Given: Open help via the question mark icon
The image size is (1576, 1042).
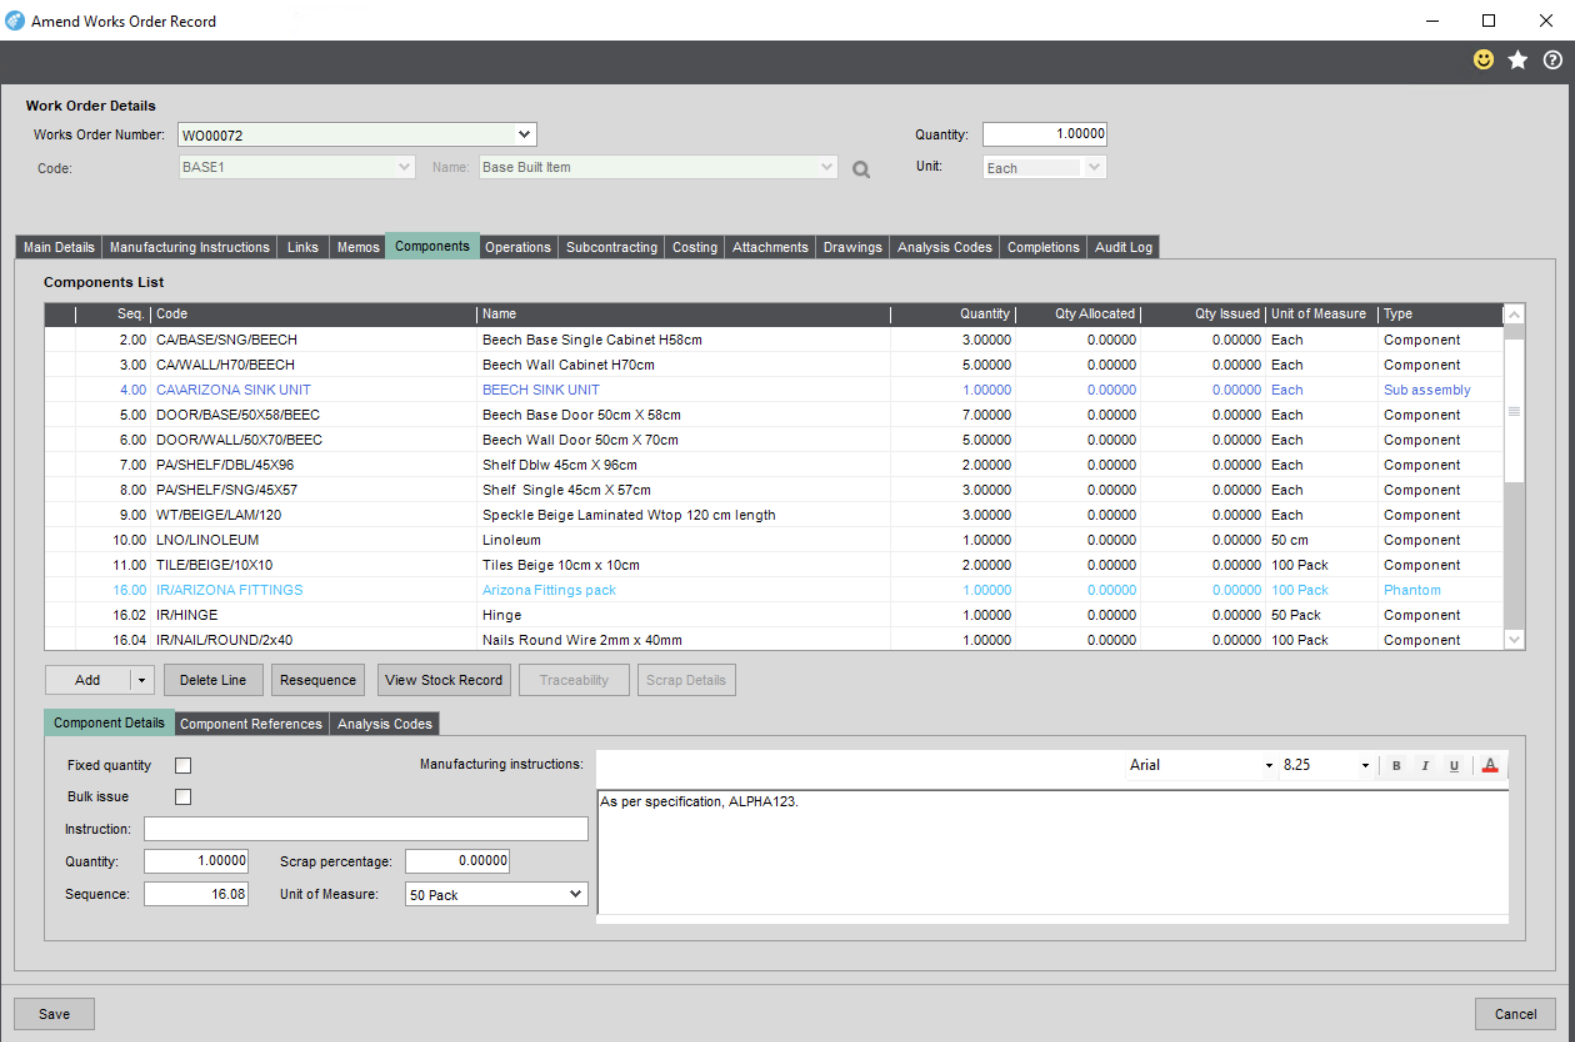Looking at the screenshot, I should coord(1552,60).
